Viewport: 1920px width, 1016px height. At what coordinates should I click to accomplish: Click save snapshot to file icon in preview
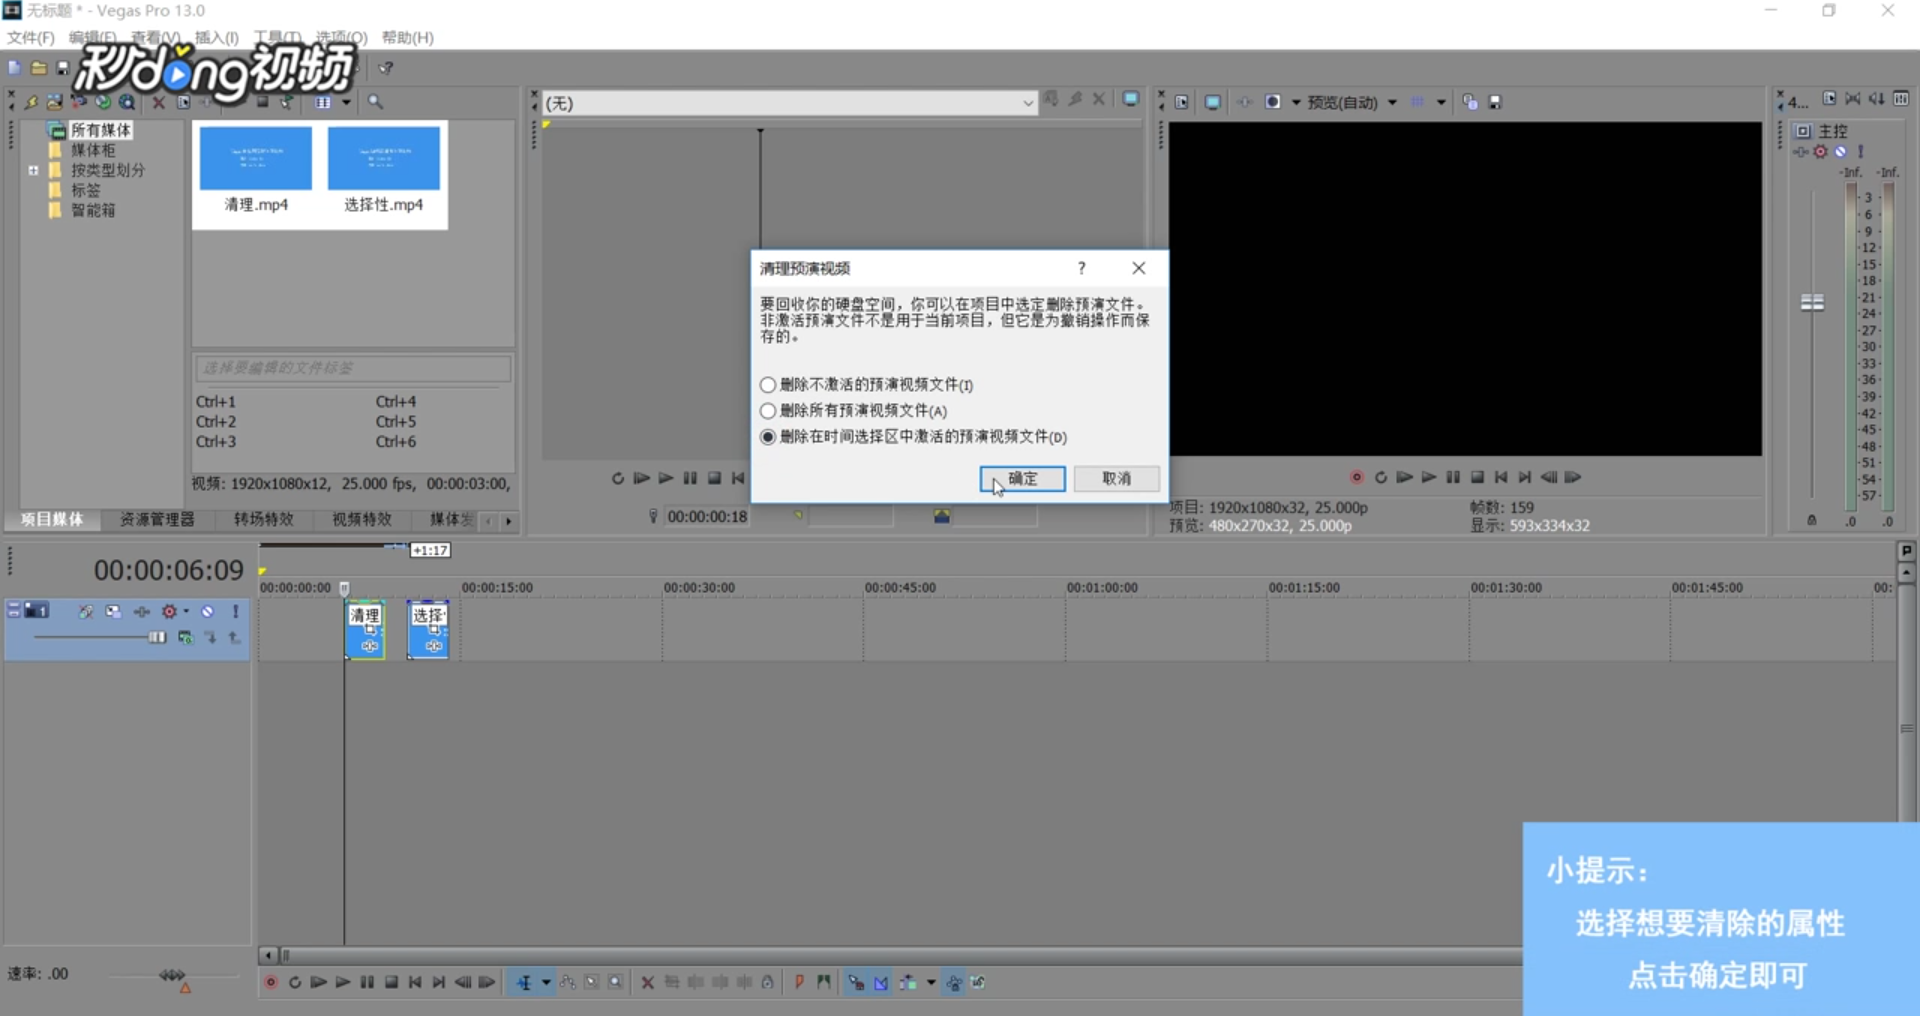tap(1495, 102)
